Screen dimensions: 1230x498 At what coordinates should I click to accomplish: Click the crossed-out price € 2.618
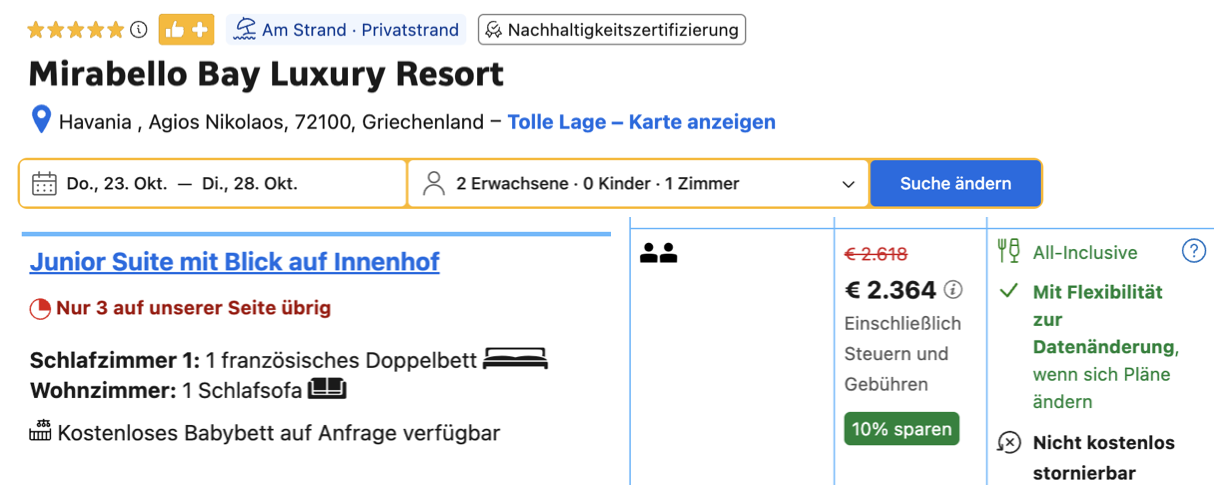coord(876,254)
